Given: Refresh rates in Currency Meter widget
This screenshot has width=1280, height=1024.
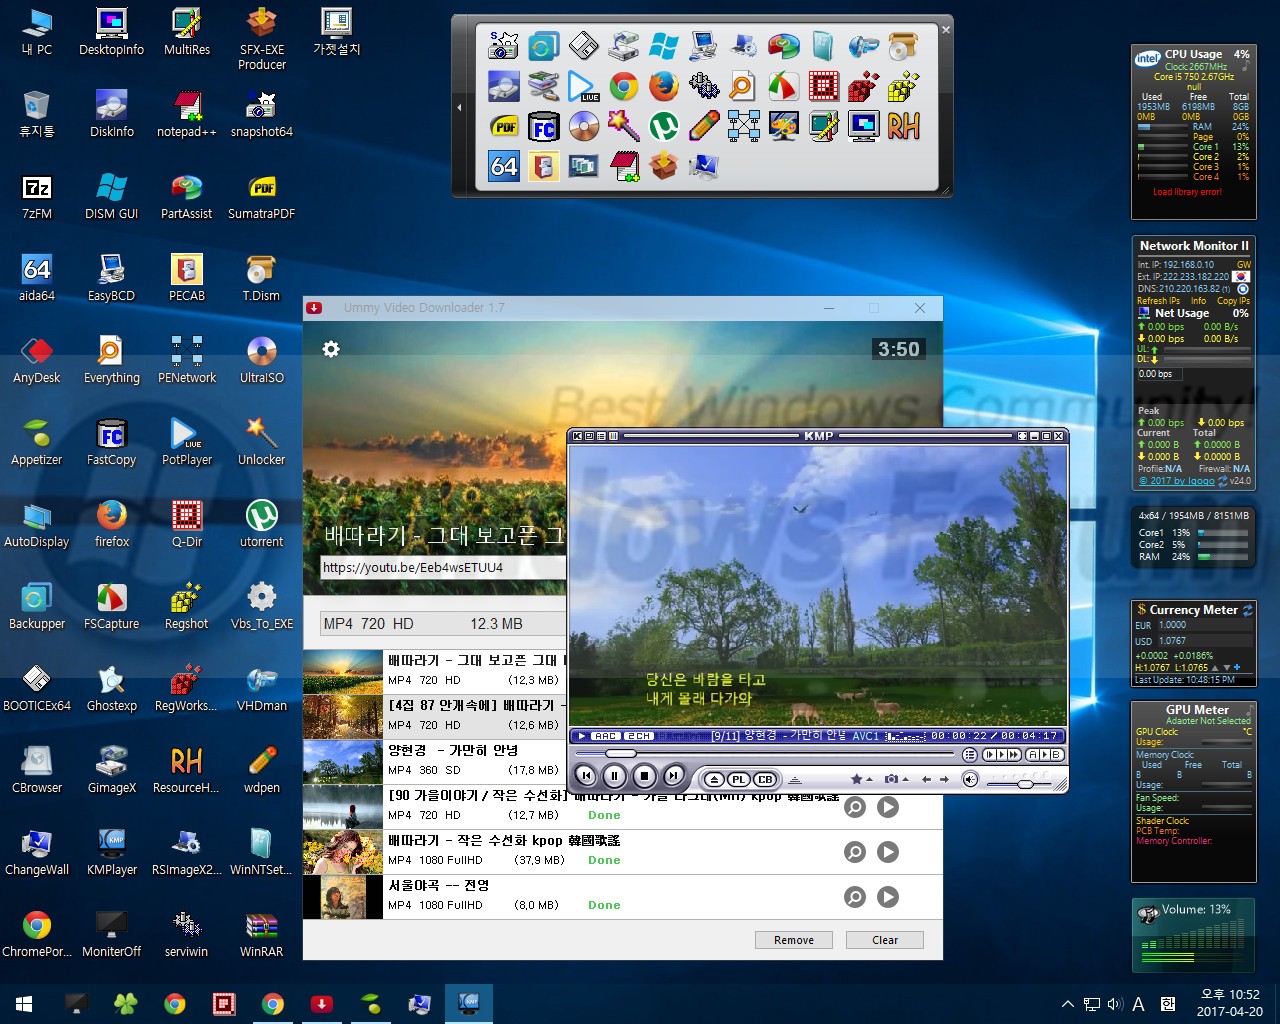Looking at the screenshot, I should click(x=1247, y=610).
